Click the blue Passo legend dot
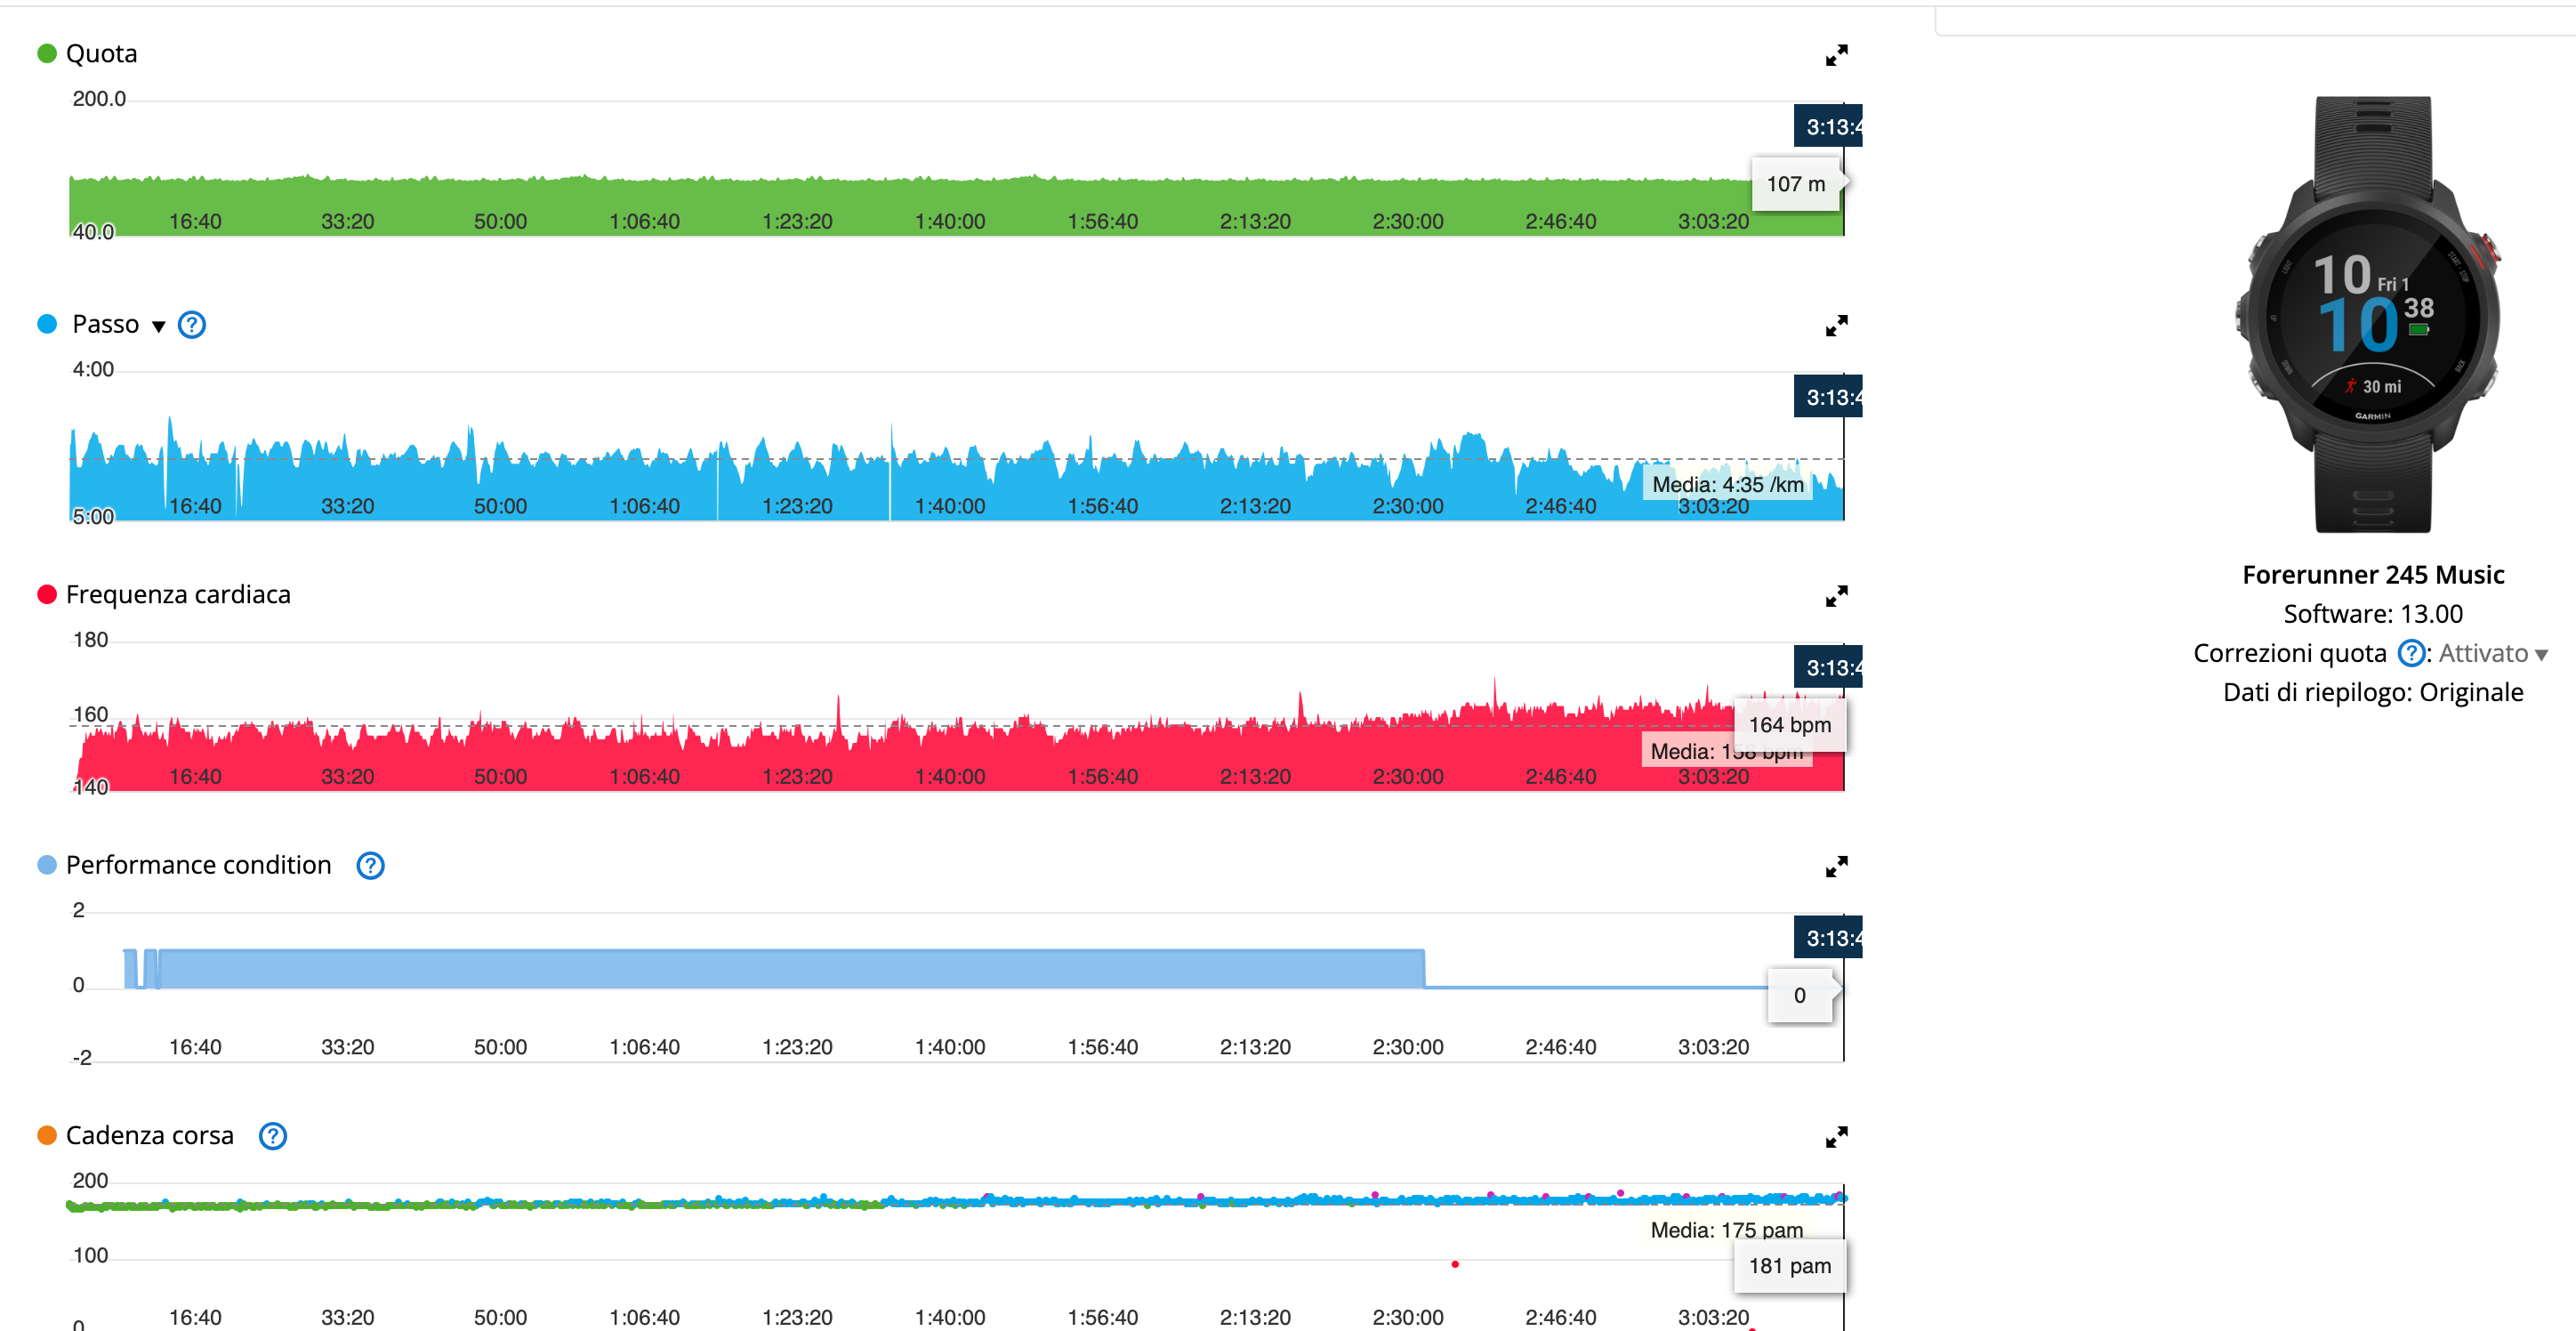2576x1331 pixels. coord(47,324)
